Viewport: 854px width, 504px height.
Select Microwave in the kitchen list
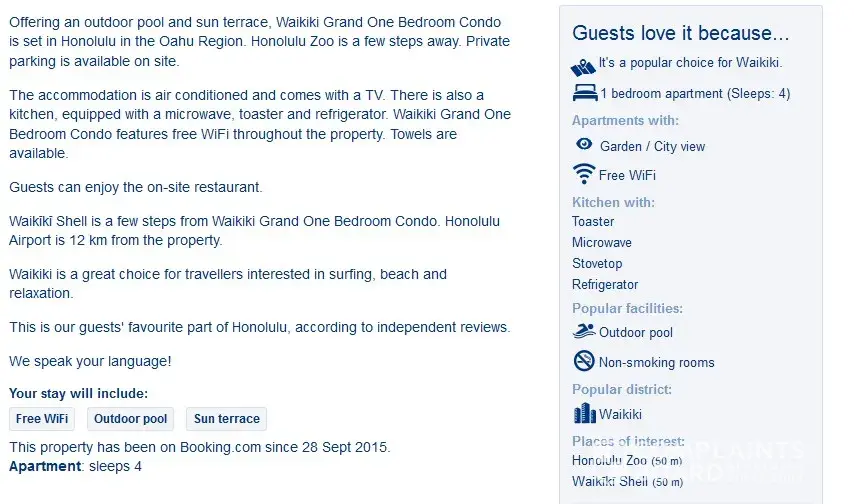pyautogui.click(x=602, y=243)
